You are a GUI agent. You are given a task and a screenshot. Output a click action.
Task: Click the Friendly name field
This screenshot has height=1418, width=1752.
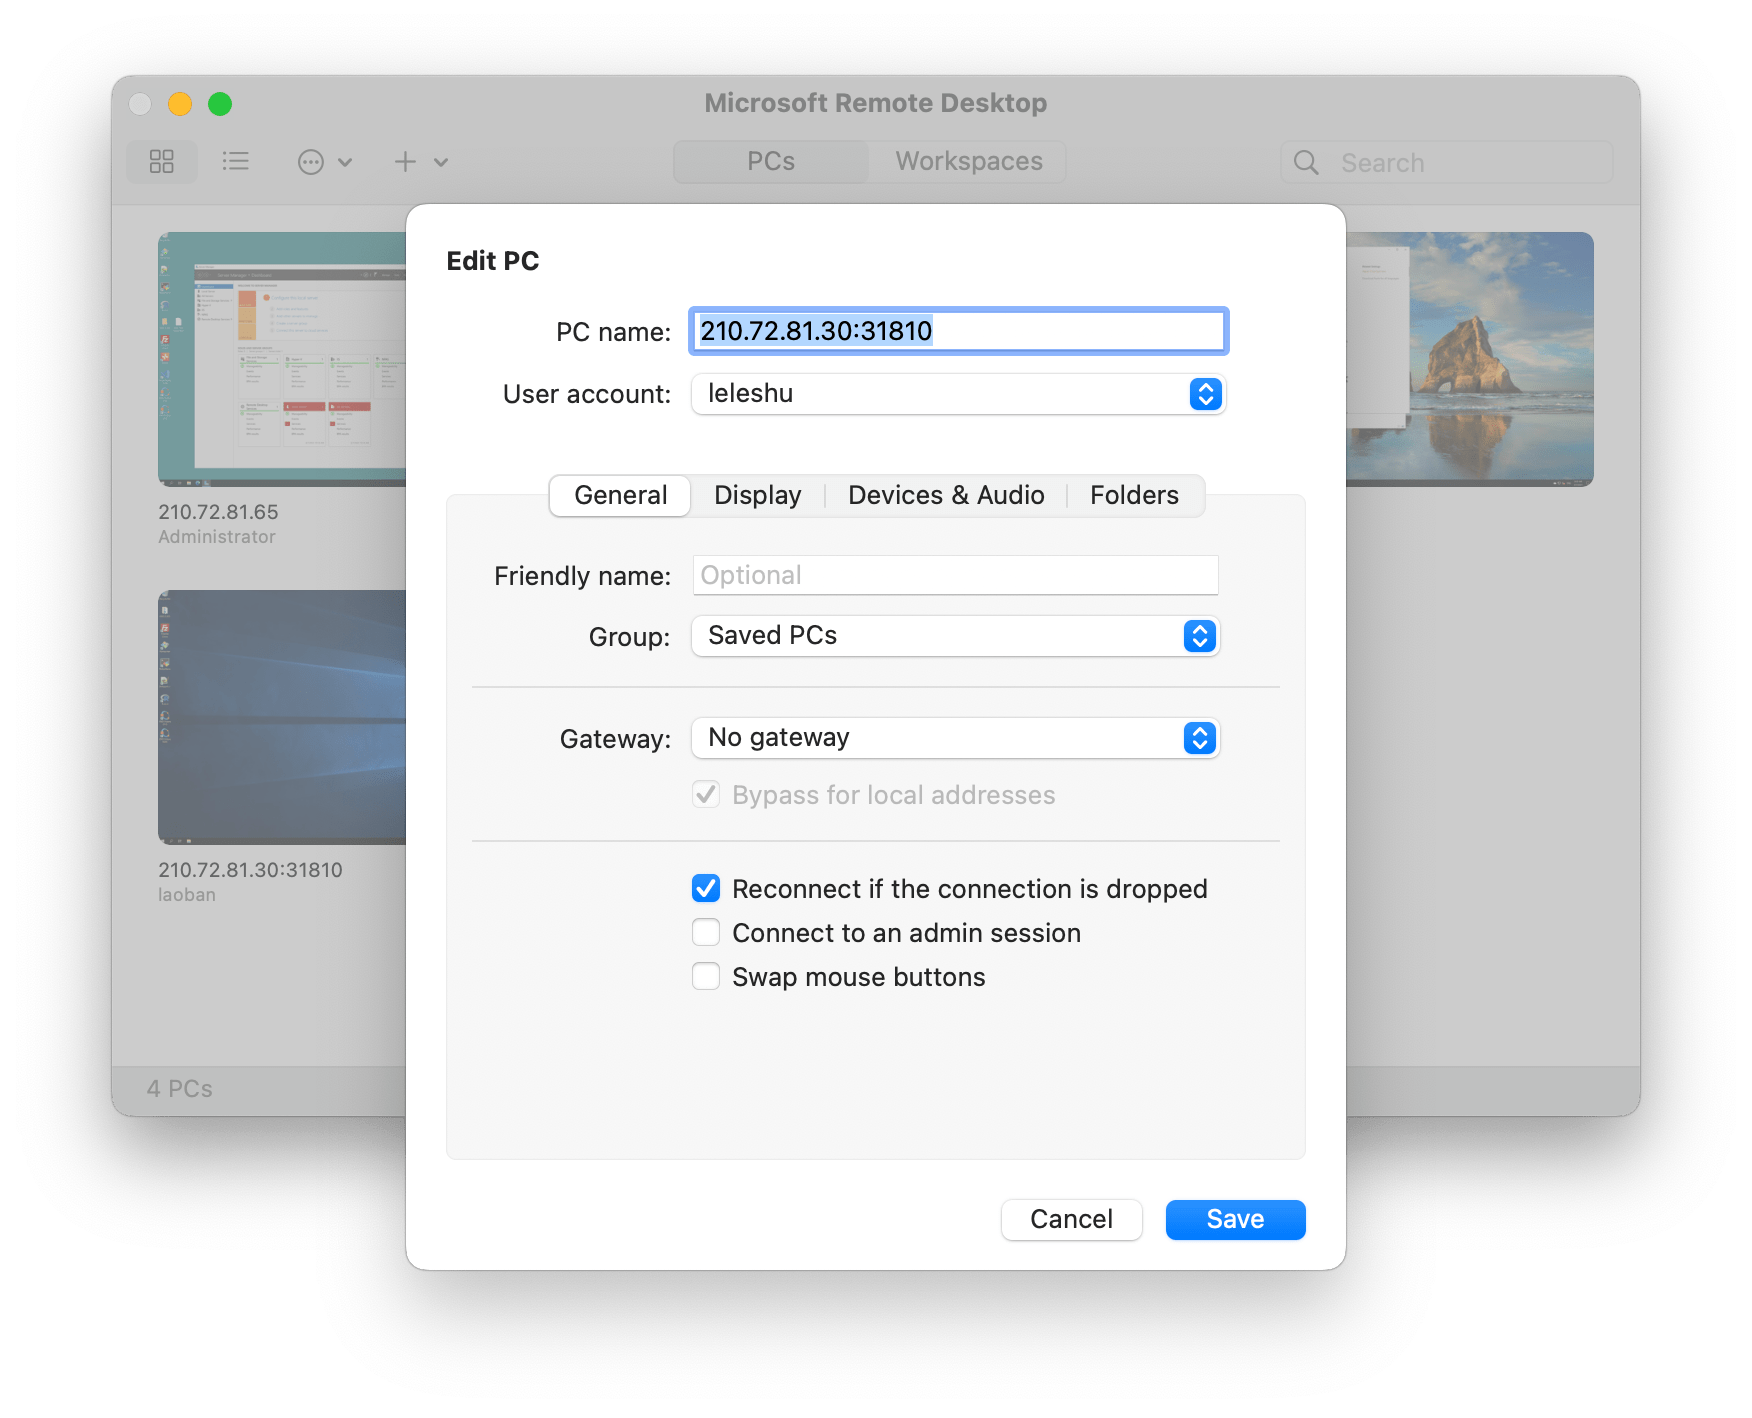(x=955, y=575)
